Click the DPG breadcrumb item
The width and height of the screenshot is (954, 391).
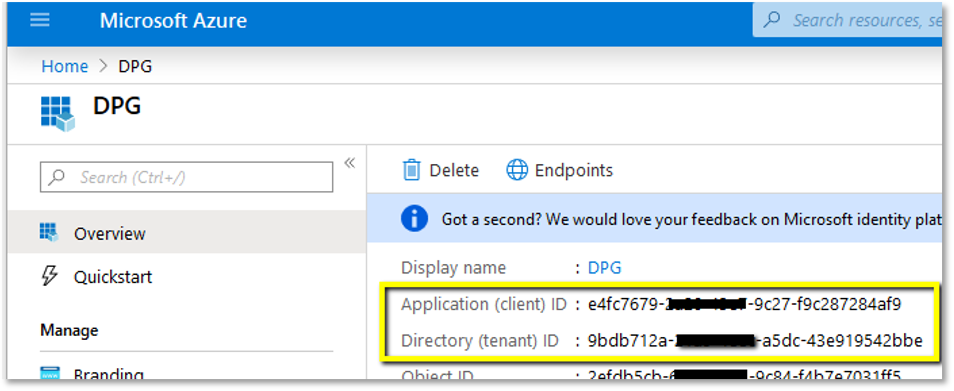[135, 66]
